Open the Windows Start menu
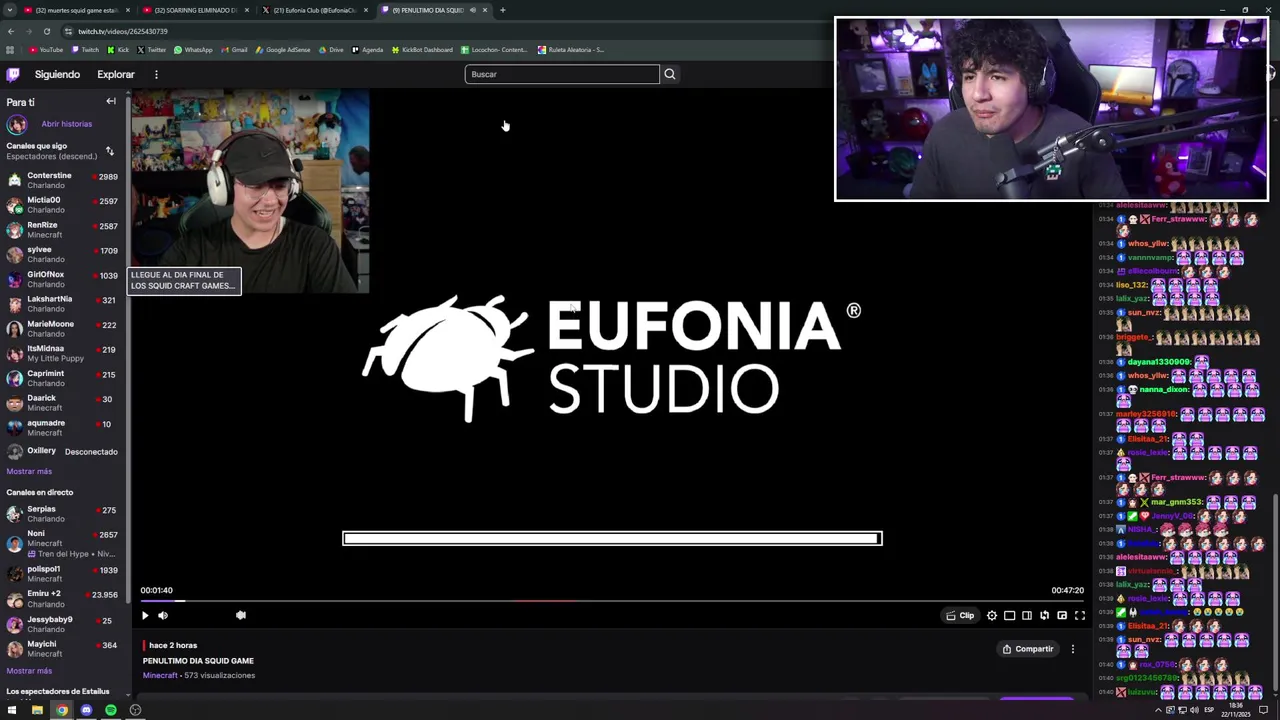 tap(12, 710)
